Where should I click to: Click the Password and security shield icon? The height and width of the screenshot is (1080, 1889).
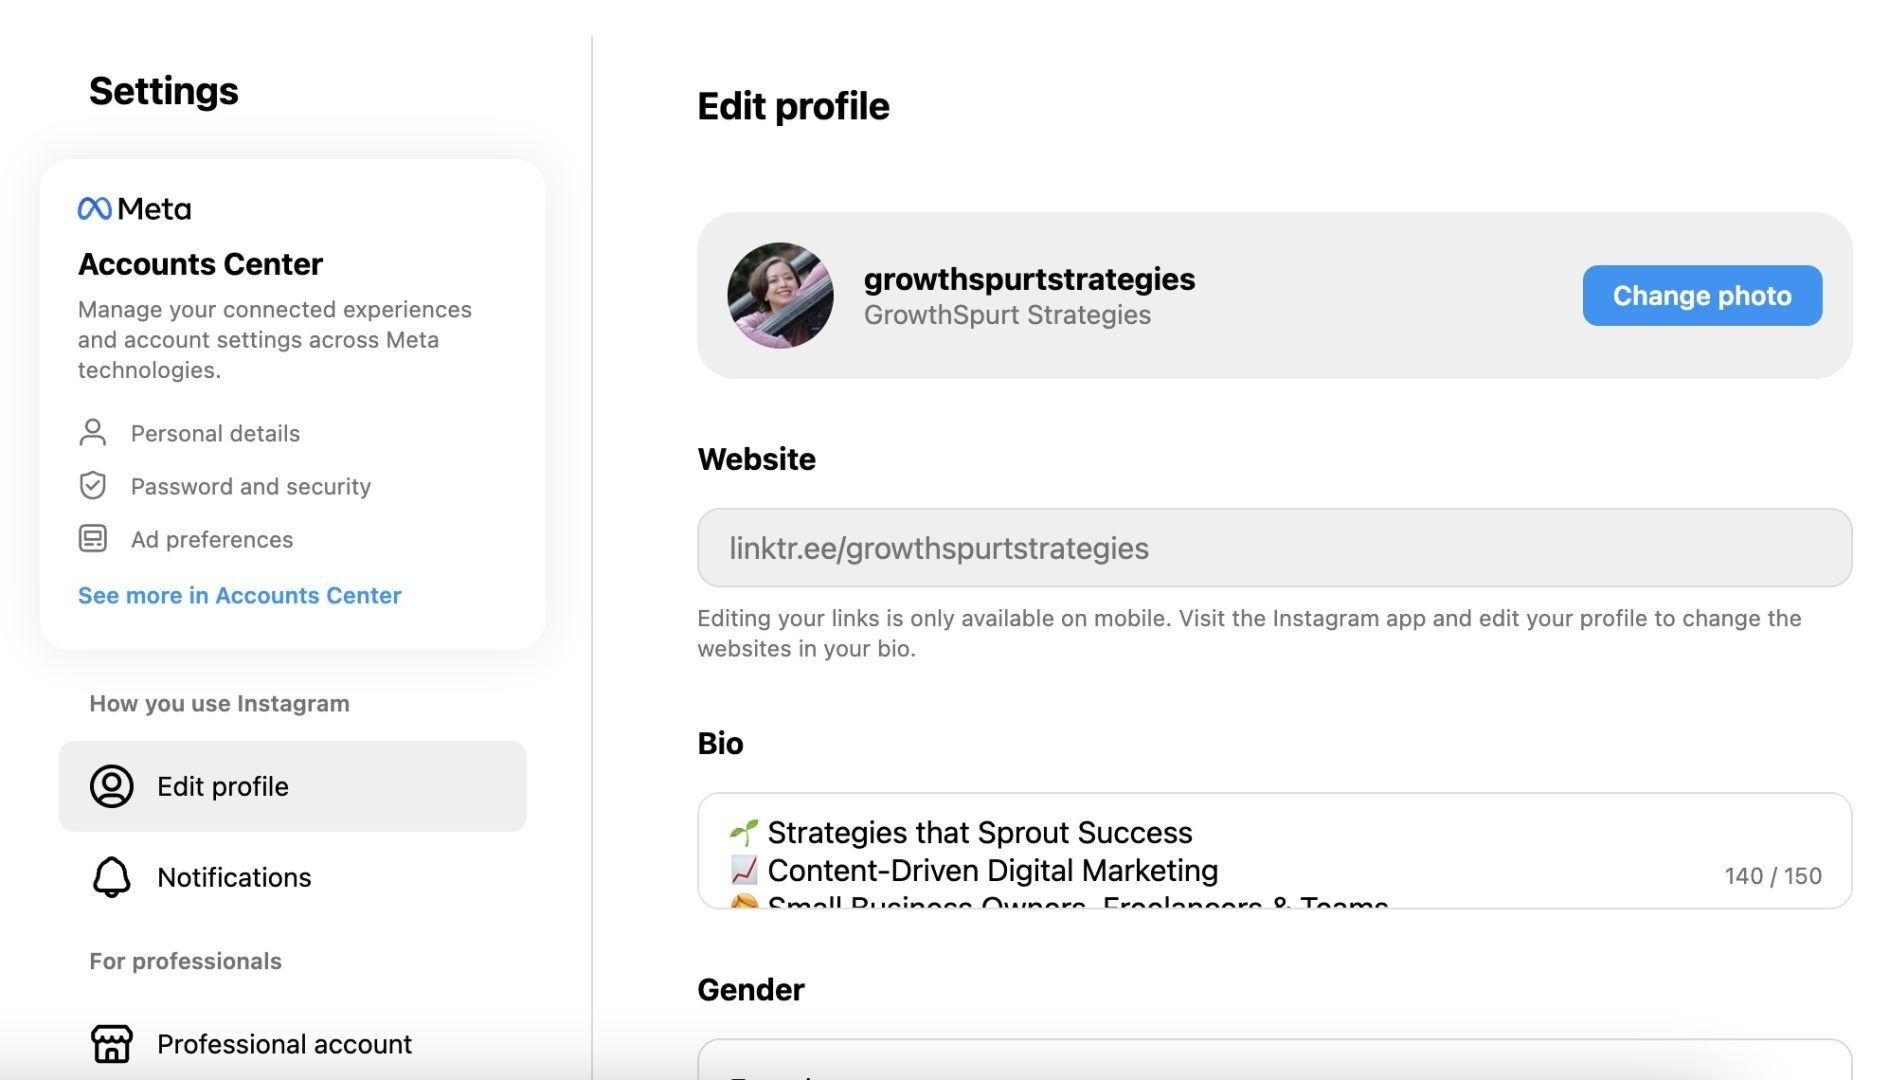92,485
